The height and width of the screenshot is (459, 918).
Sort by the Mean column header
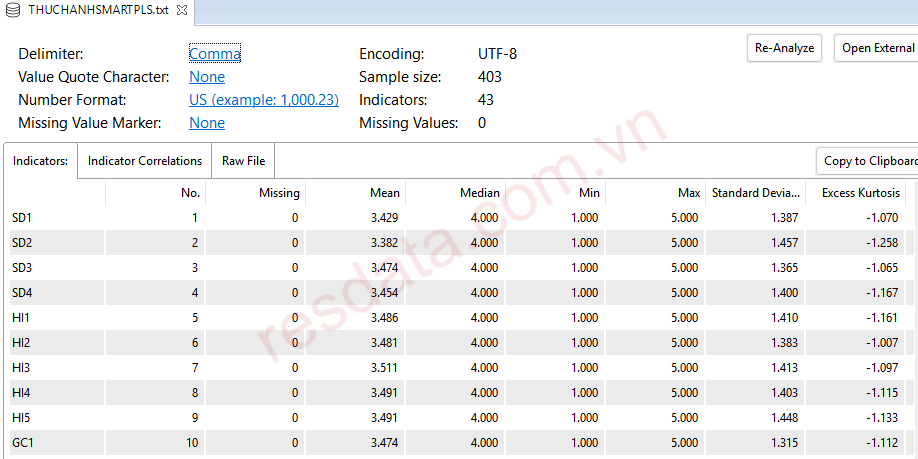point(384,193)
